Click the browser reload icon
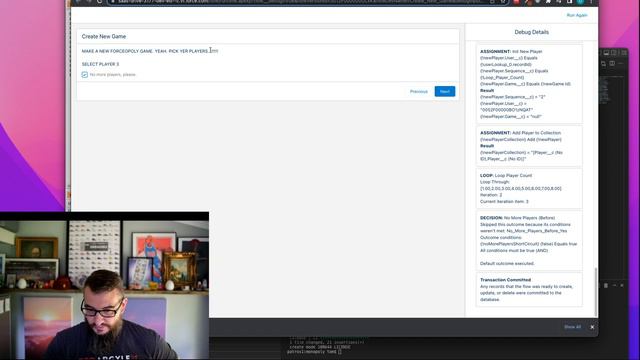 coord(99,2)
